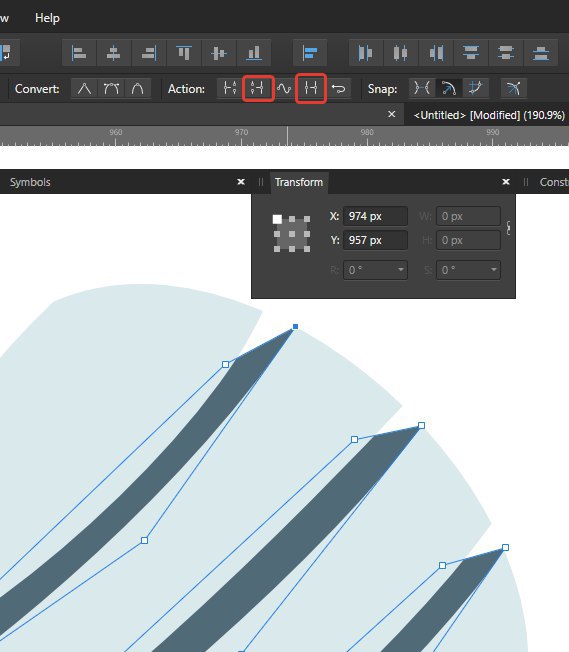Screen dimensions: 569x652
Task: Select bottom-right anchor point in Transform panel
Action: [307, 249]
